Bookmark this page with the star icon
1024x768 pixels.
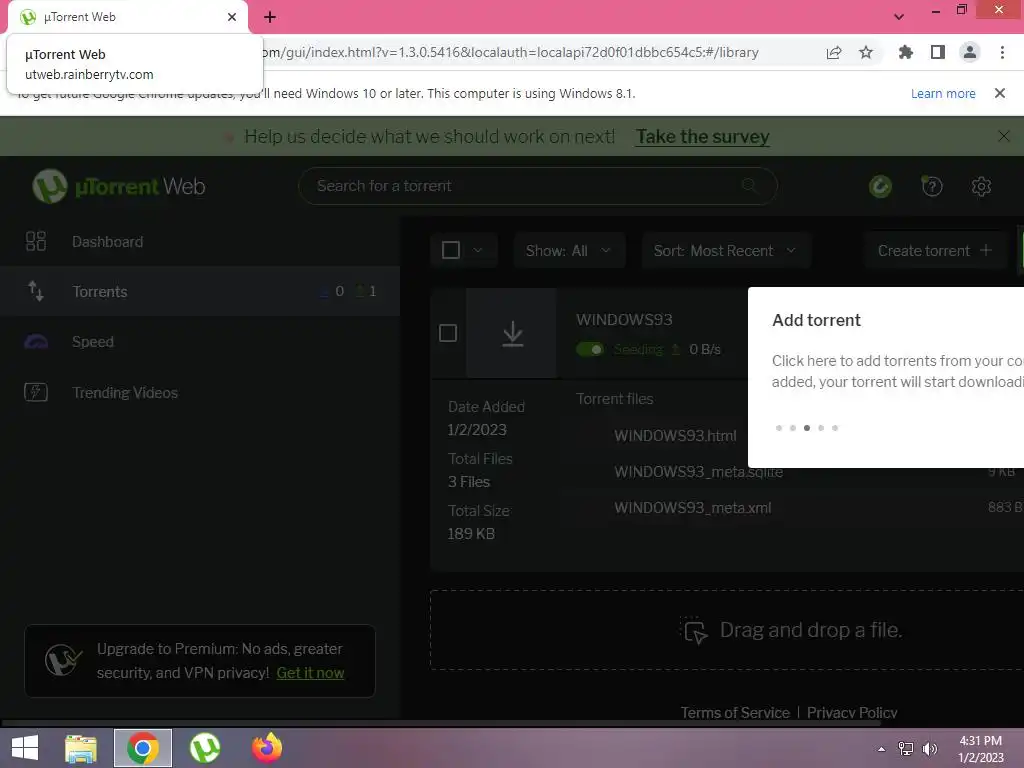click(865, 52)
